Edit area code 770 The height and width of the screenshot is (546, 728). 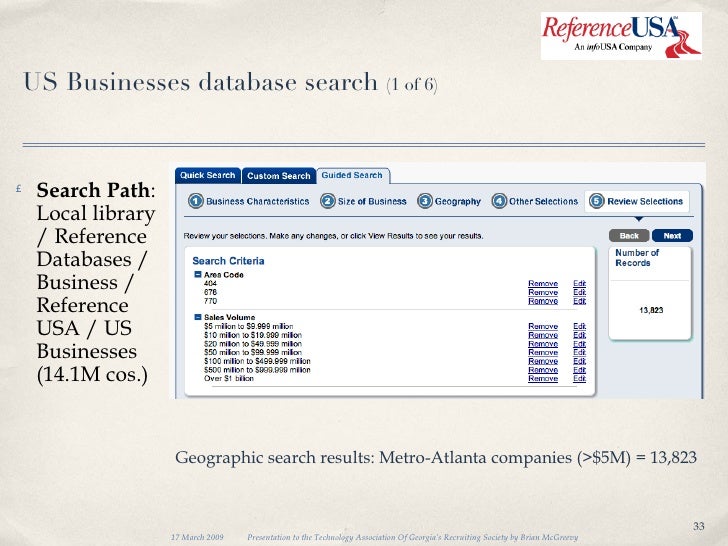579,301
